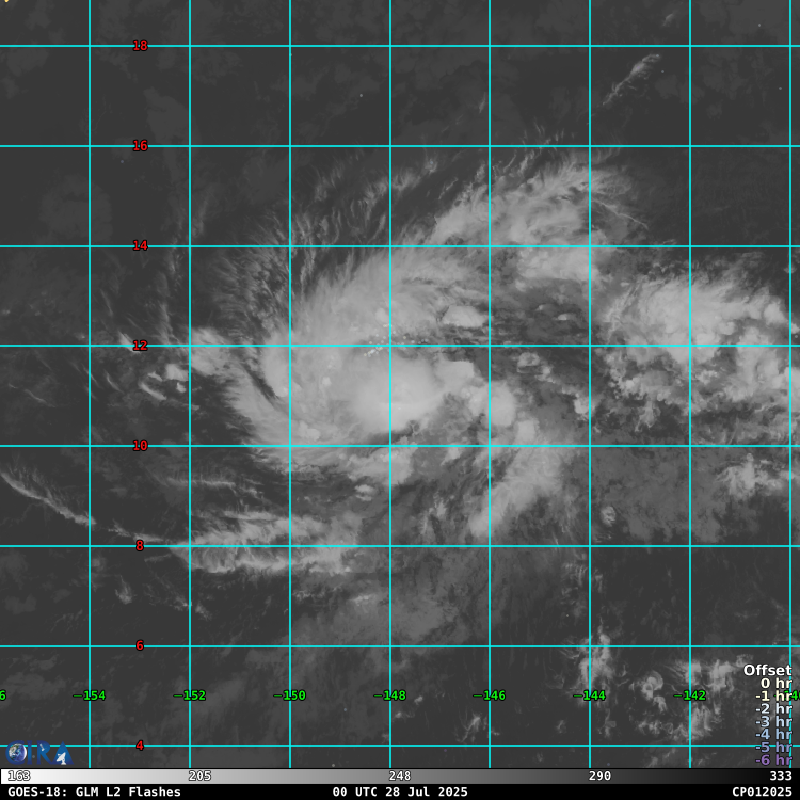The image size is (800, 800).
Task: Click the Offset legend heading
Action: pyautogui.click(x=766, y=670)
